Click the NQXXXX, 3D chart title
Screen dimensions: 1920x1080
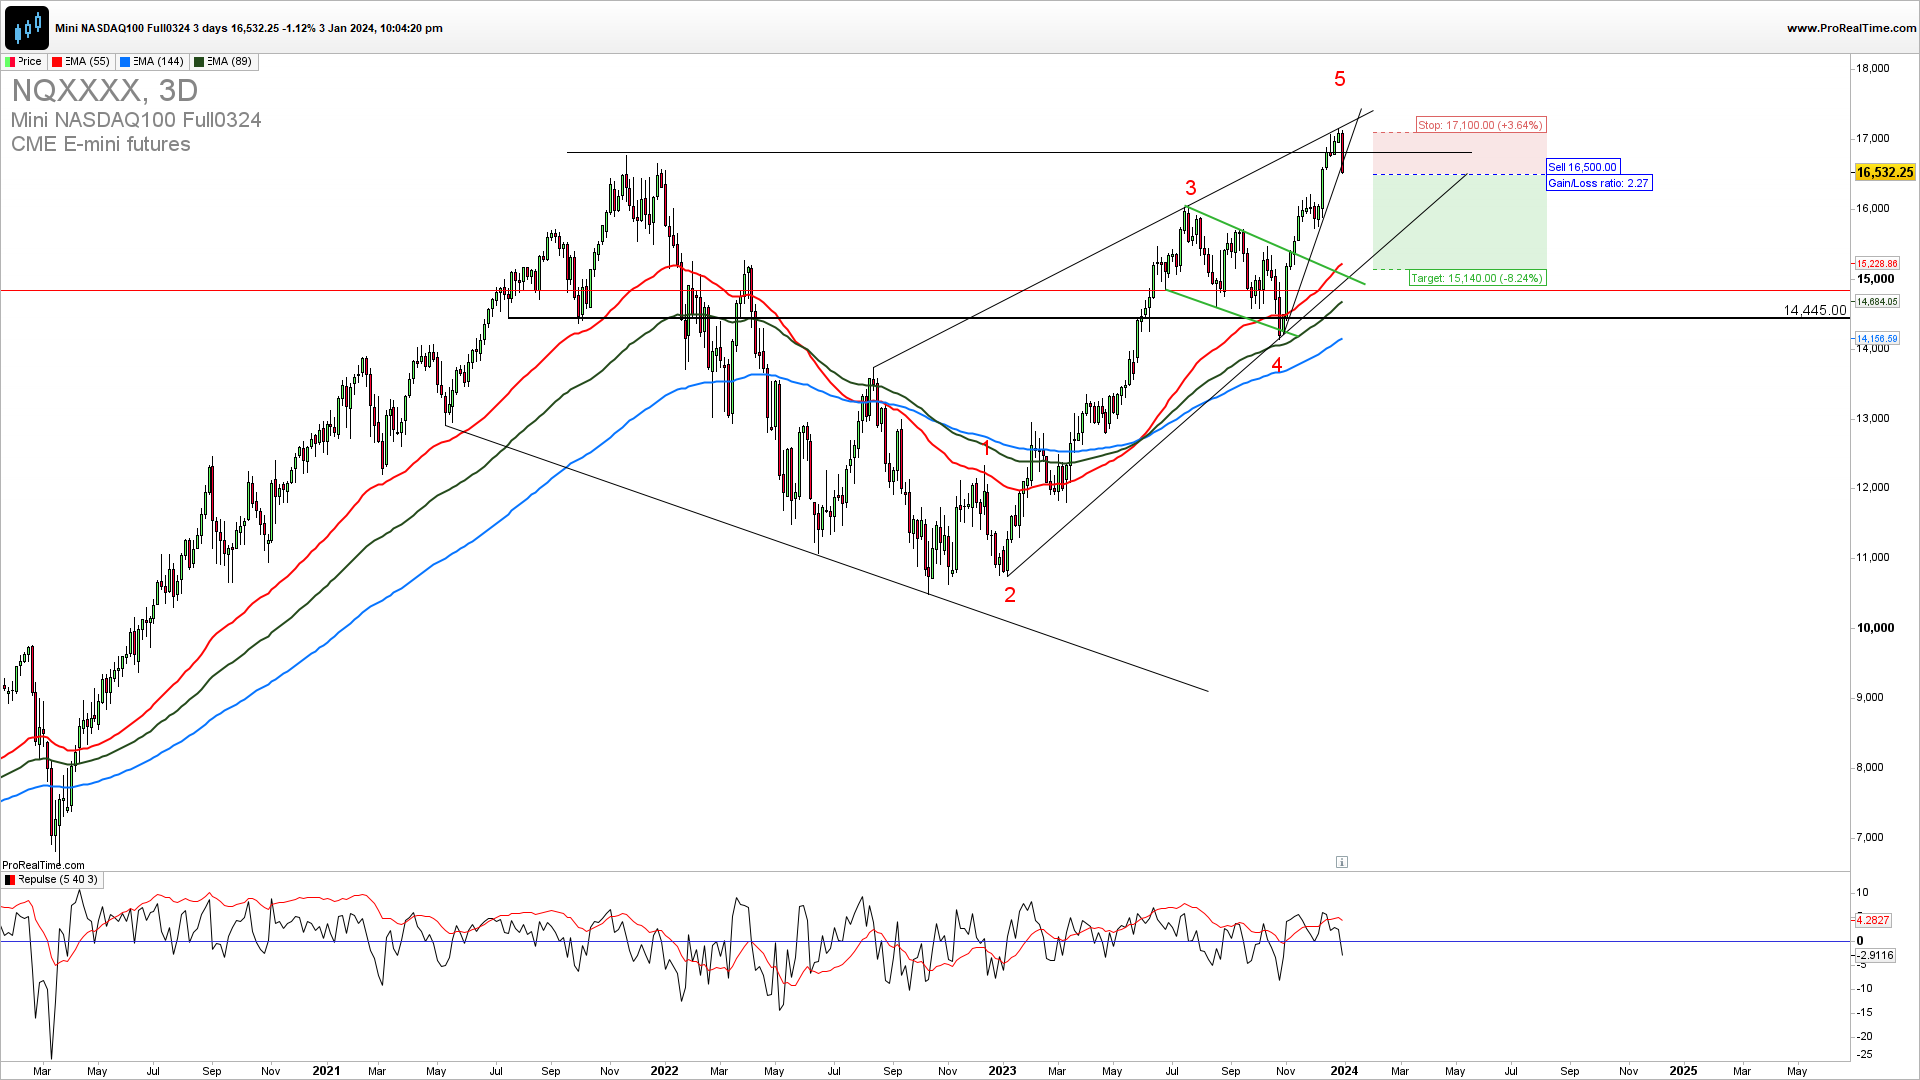(x=105, y=91)
